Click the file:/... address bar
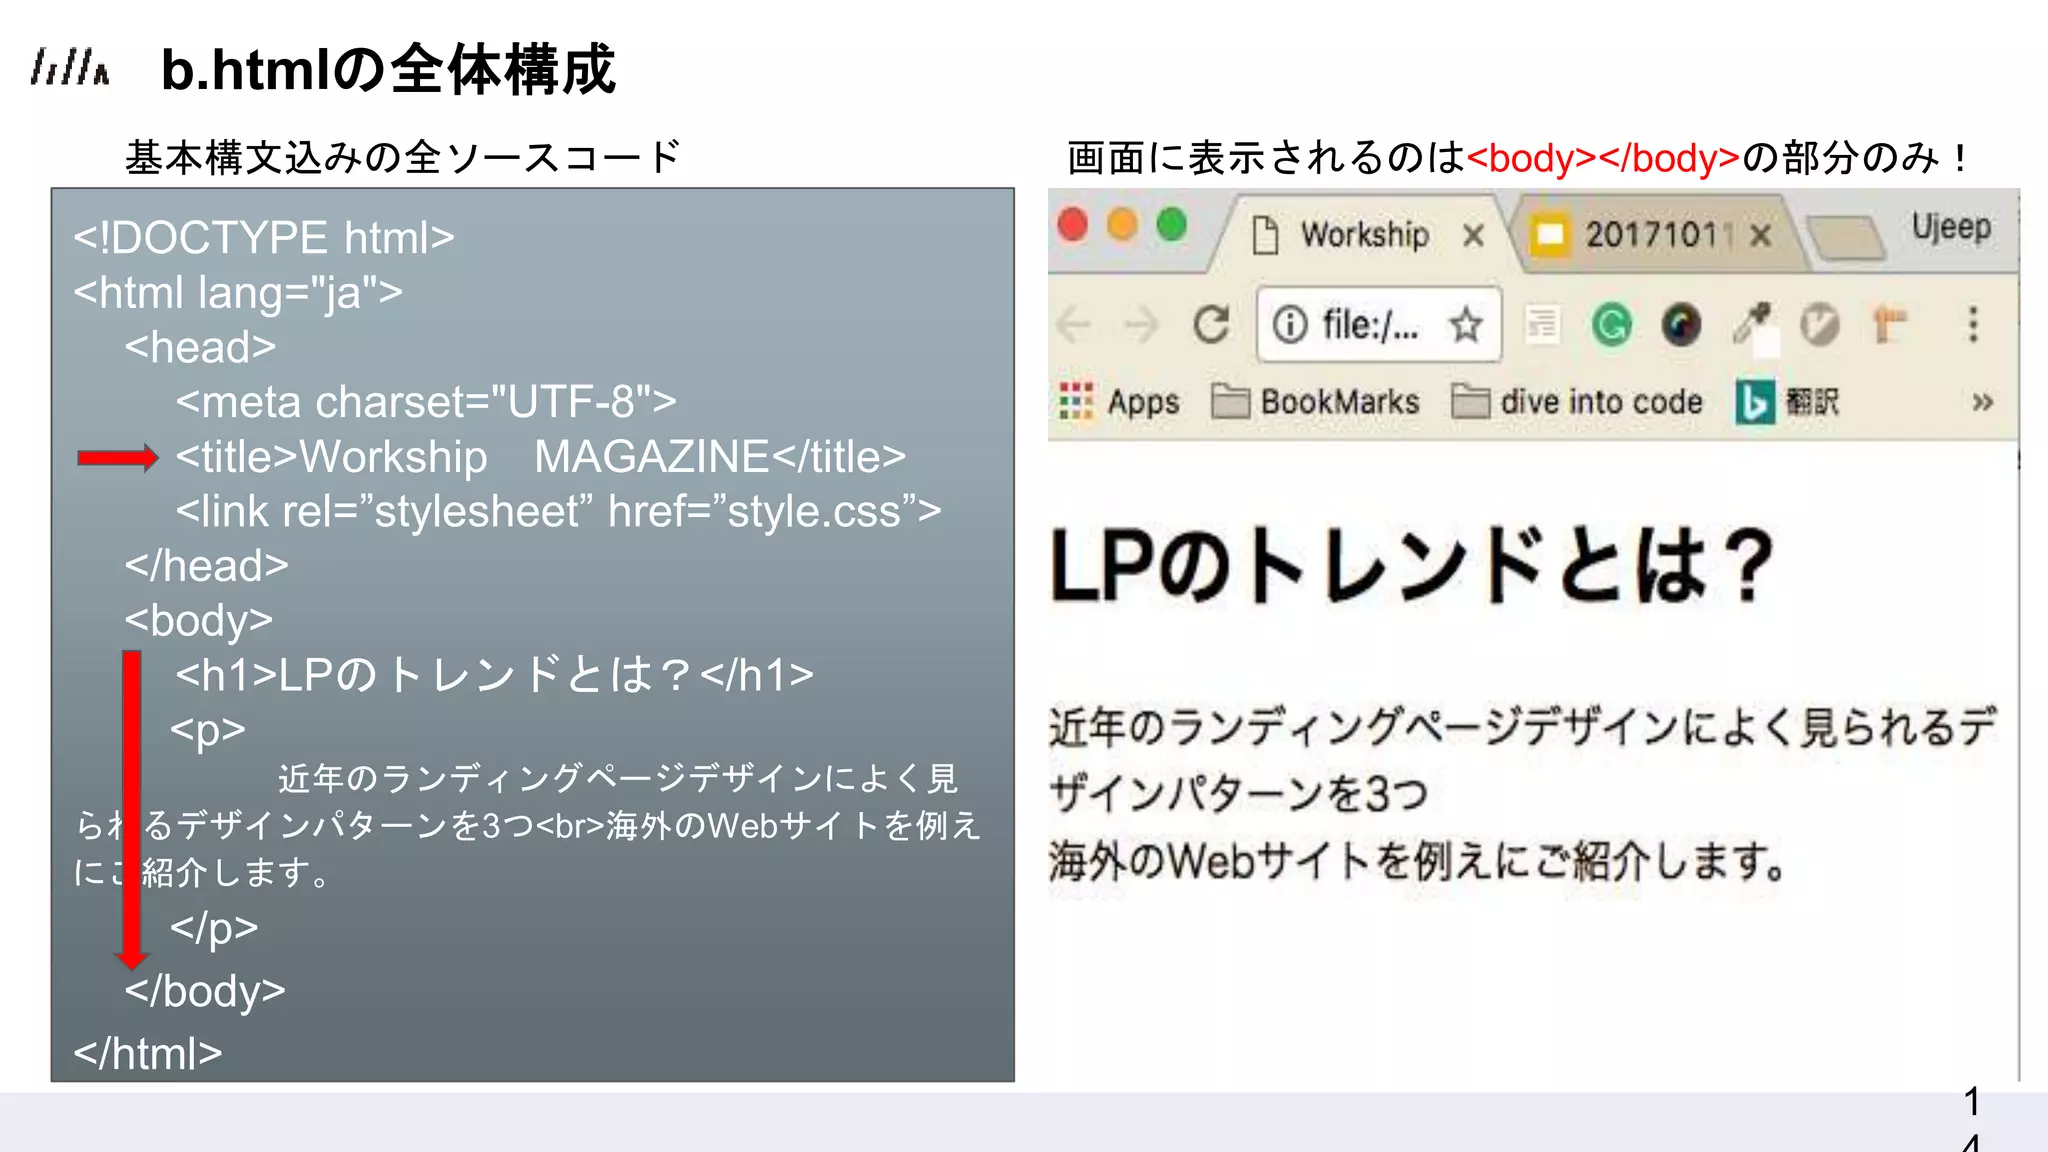 tap(1379, 324)
